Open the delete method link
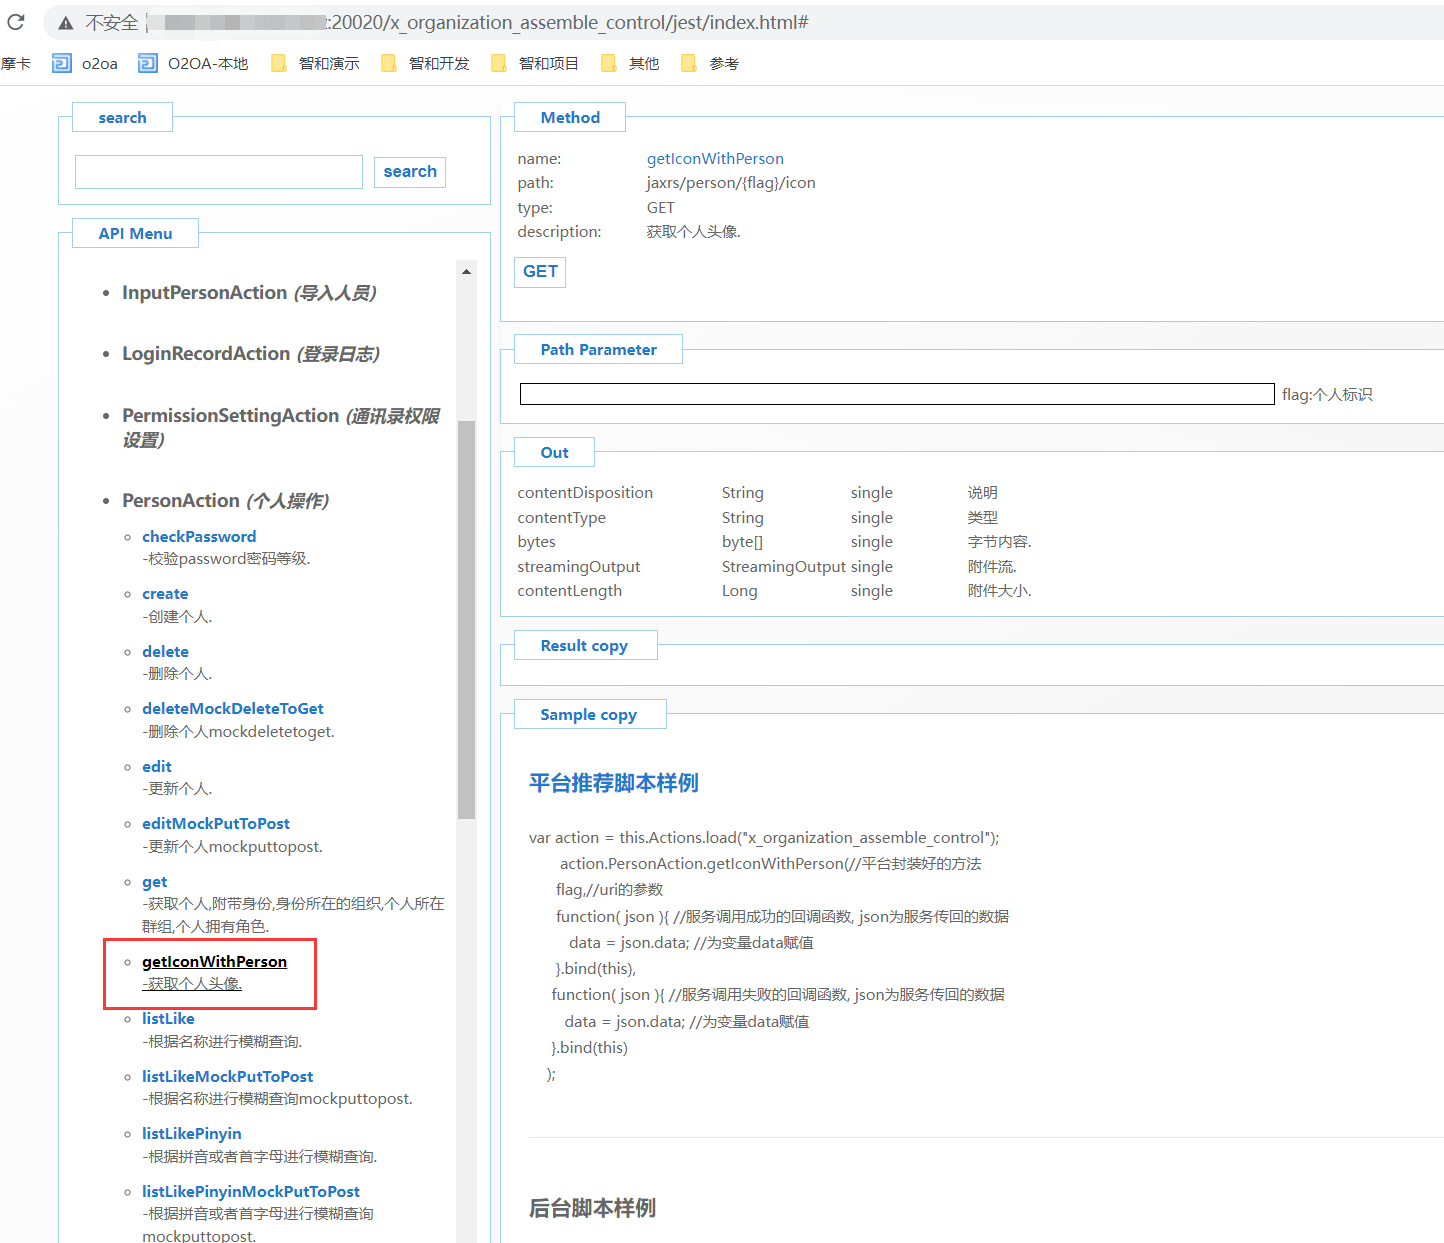 pyautogui.click(x=165, y=652)
